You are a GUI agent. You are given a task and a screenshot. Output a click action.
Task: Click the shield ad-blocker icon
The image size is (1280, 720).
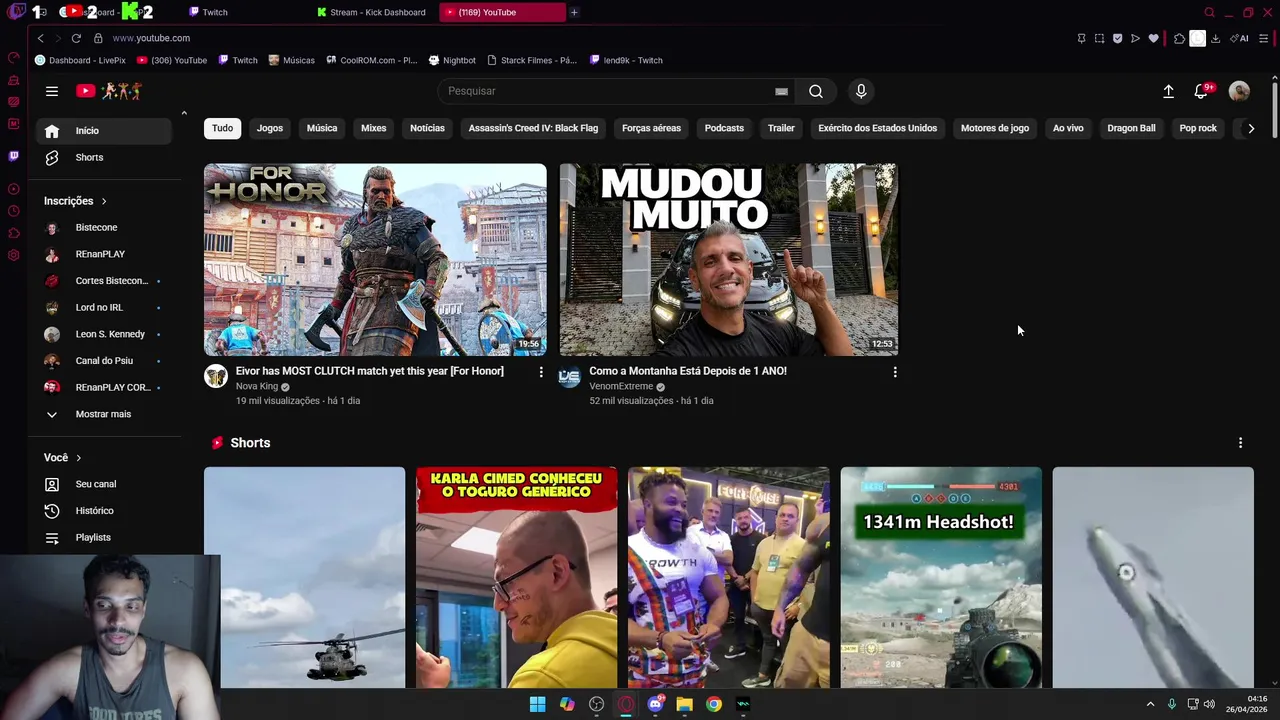pyautogui.click(x=1117, y=38)
